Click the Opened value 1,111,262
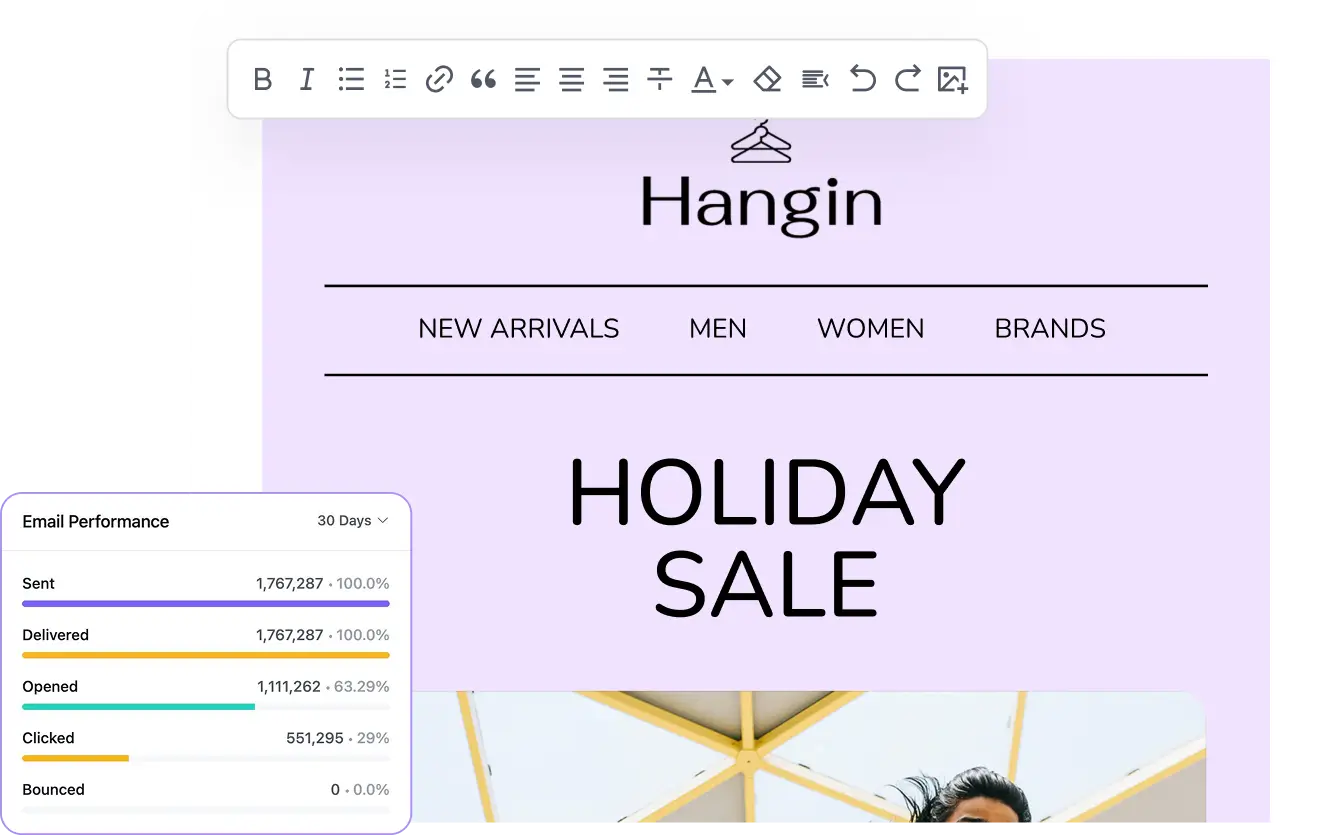The height and width of the screenshot is (836, 1344). [x=289, y=686]
